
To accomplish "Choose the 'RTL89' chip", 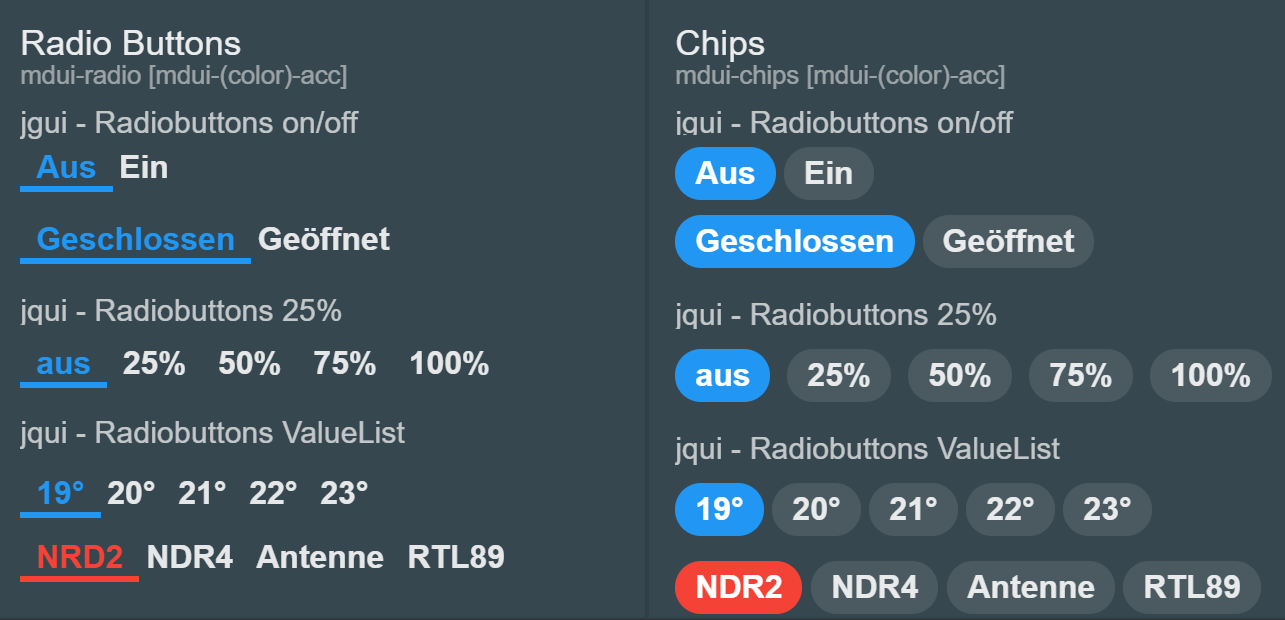I will click(1192, 587).
